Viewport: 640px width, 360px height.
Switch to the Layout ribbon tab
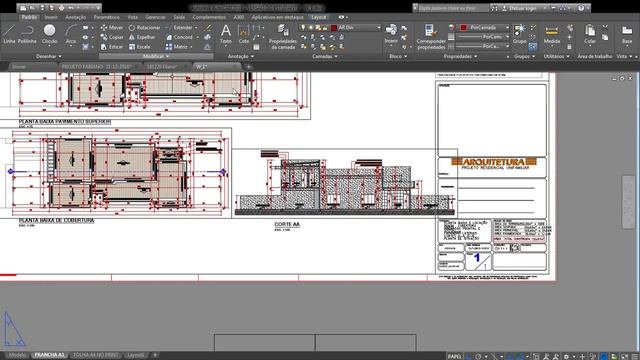click(319, 17)
